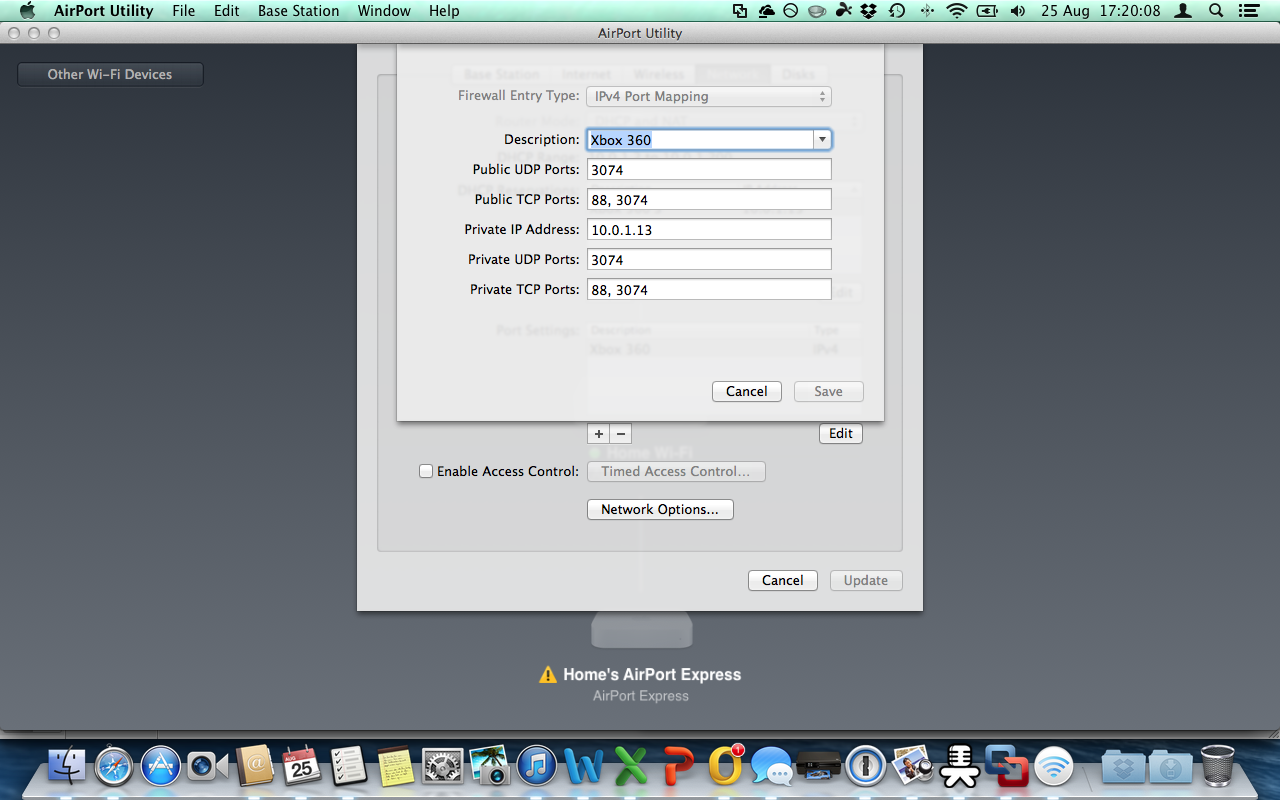1280x800 pixels.
Task: Click AirPort Utility Wi-Fi dock icon
Action: [1054, 766]
